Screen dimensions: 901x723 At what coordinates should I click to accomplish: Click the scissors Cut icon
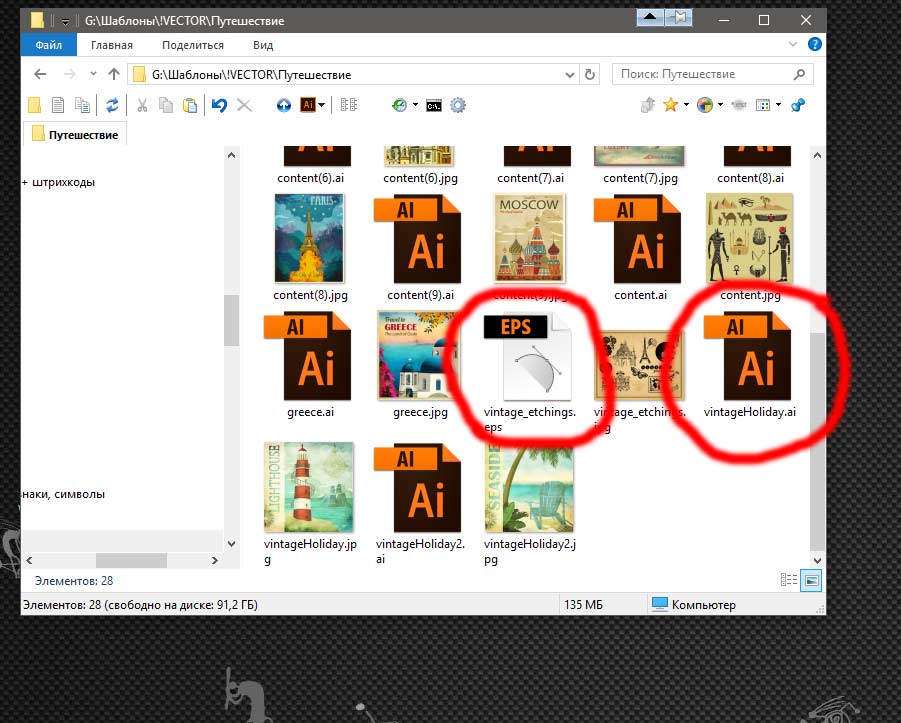click(142, 105)
